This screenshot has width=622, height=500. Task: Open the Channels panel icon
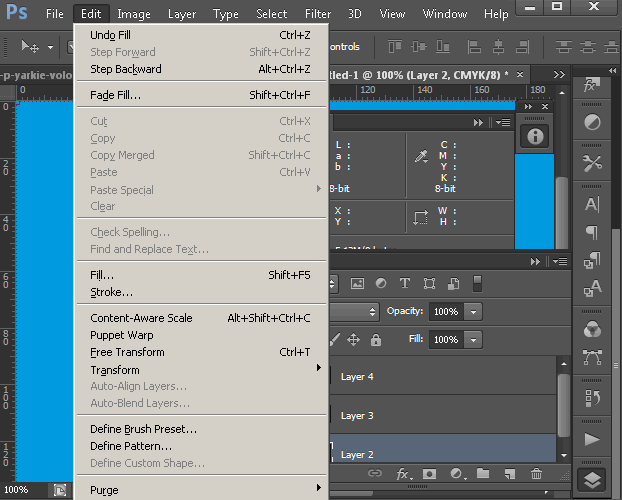592,328
